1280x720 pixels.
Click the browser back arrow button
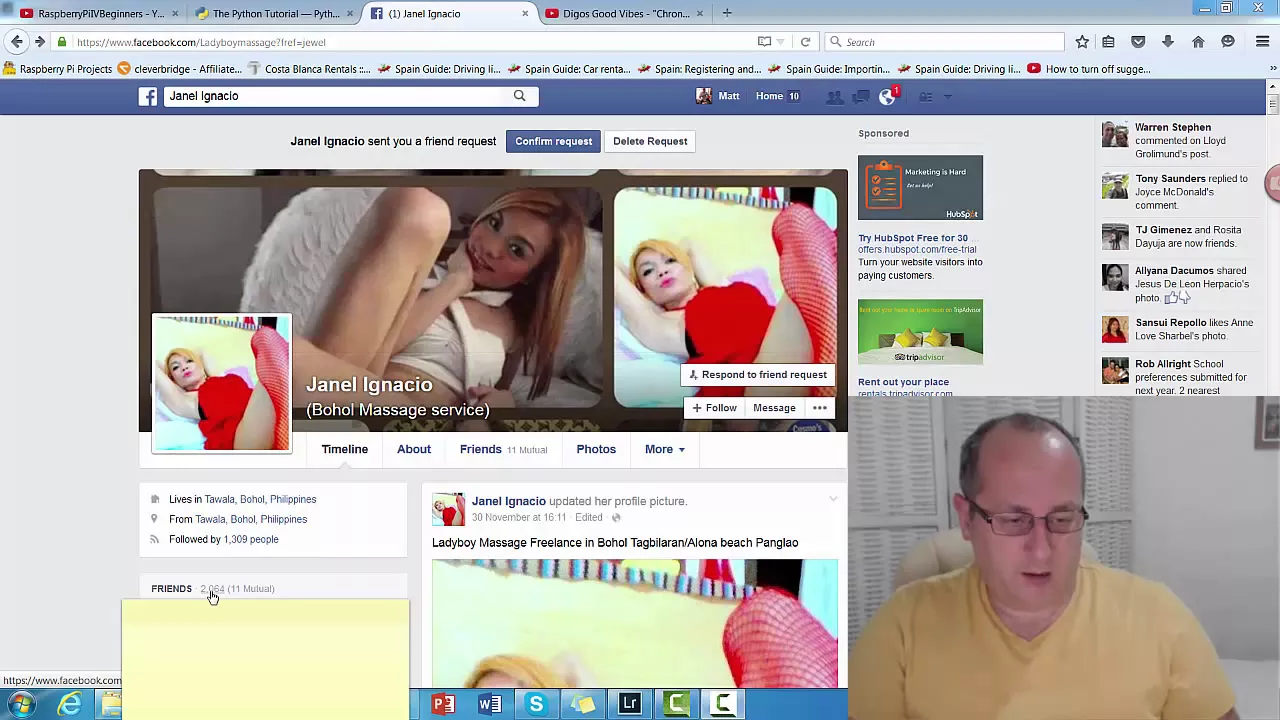click(17, 42)
